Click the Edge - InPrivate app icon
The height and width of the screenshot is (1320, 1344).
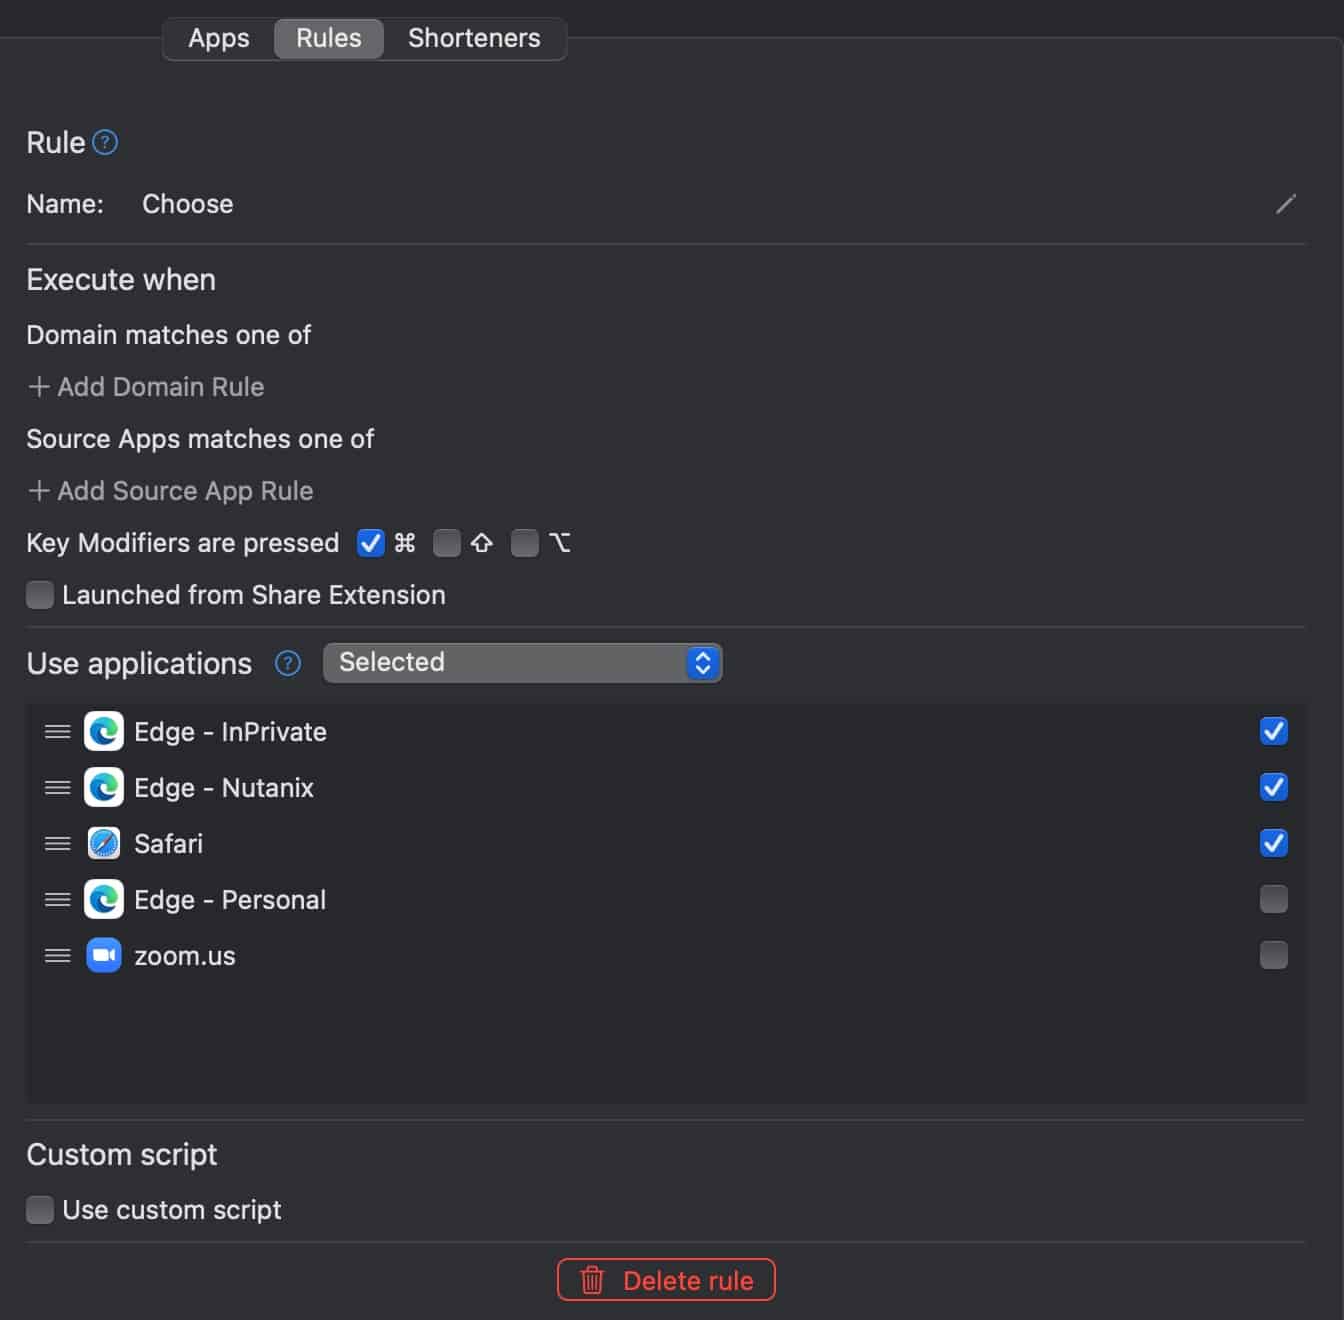104,732
